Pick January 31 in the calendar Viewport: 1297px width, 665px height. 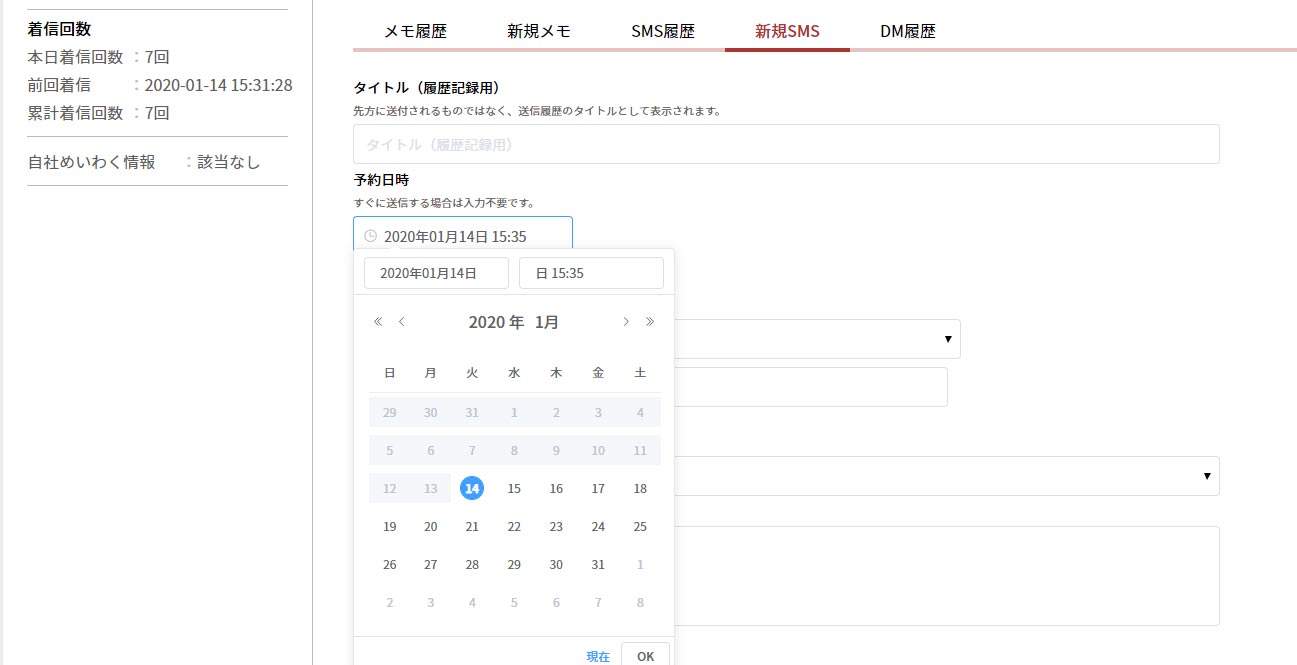tap(598, 565)
